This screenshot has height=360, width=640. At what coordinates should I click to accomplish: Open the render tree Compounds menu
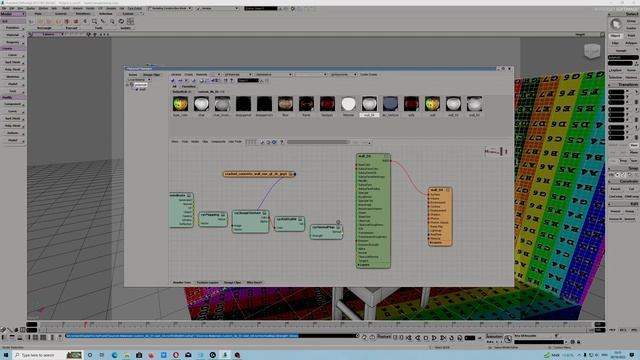[x=218, y=142]
